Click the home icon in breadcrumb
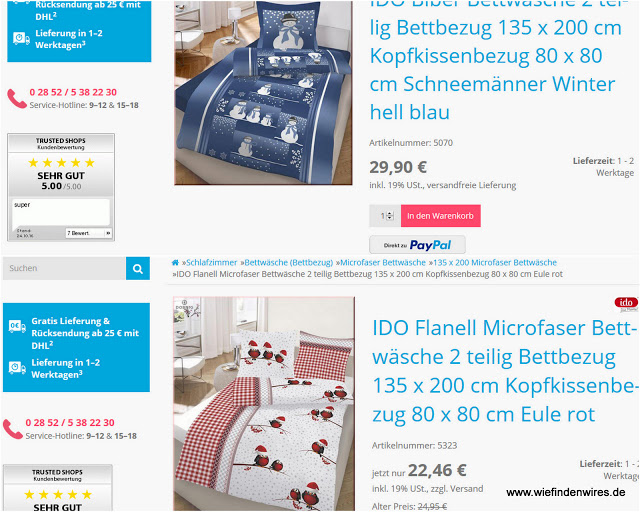640x512 pixels. tap(175, 263)
